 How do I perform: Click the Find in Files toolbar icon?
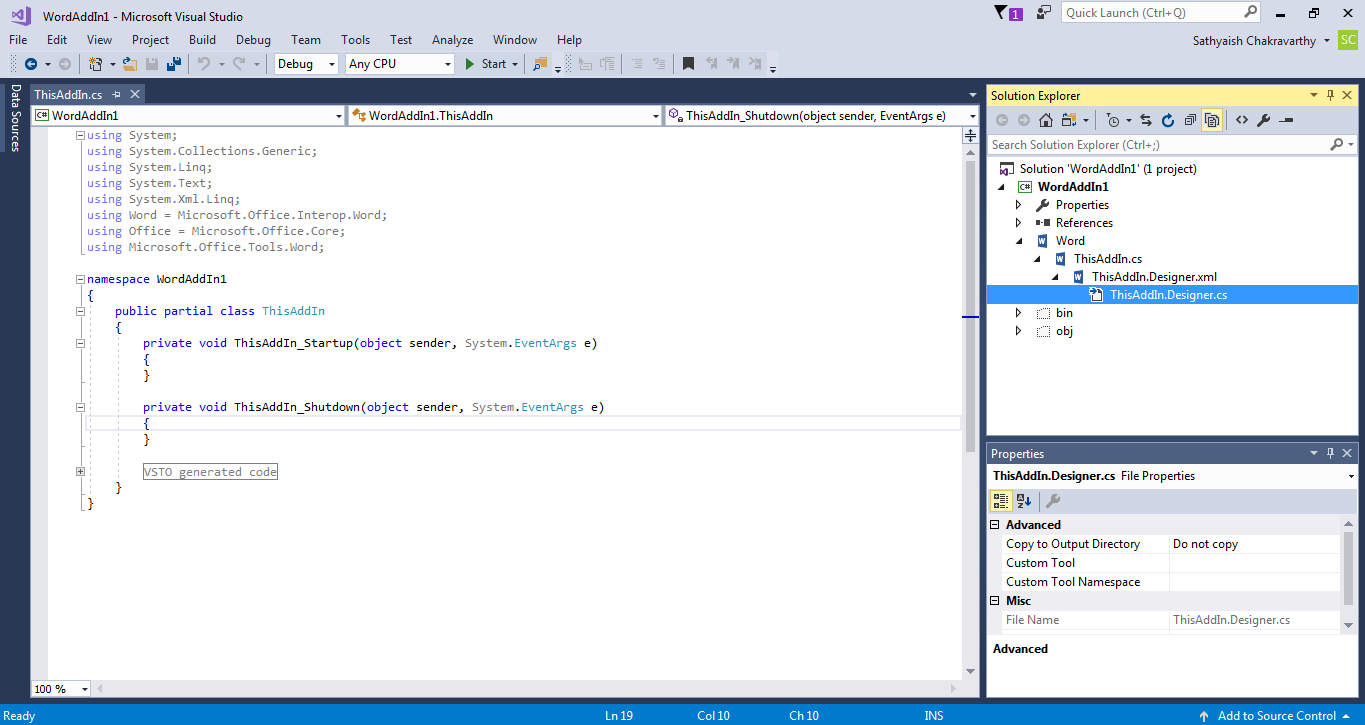tap(540, 64)
